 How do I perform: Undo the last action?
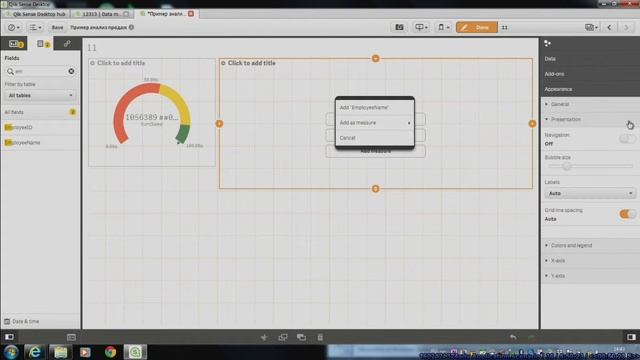[513, 337]
